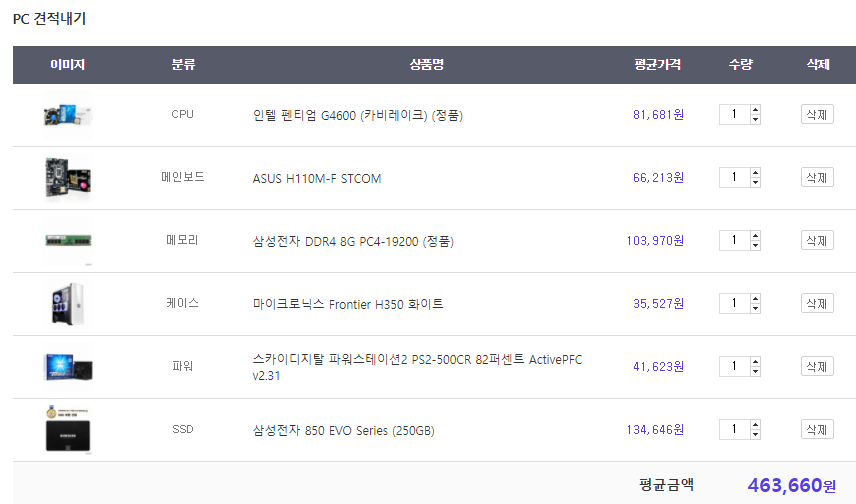Viewport: 856px width, 504px height.
Task: Delete the ASUS motherboard row
Action: pyautogui.click(x=817, y=178)
